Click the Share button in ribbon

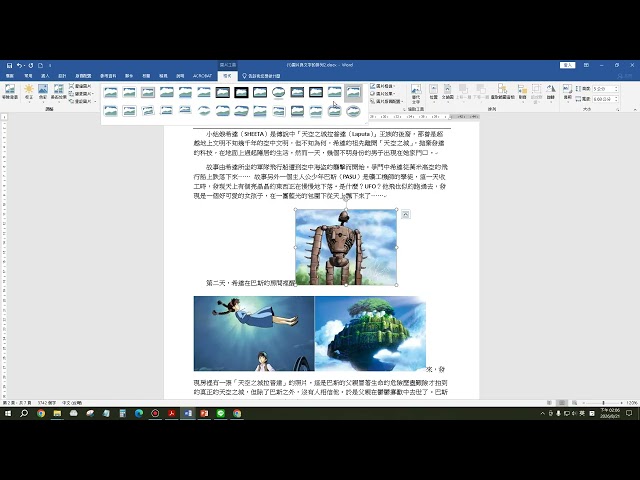pyautogui.click(x=625, y=76)
